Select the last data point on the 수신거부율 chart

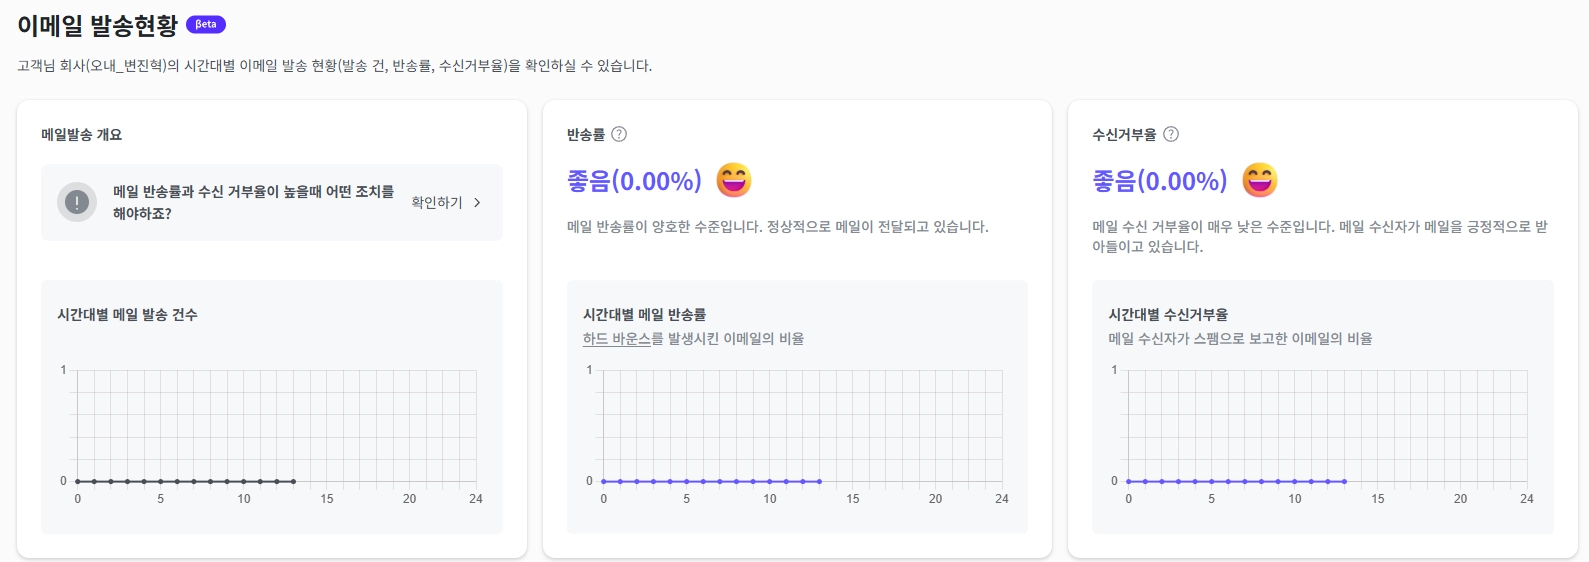[x=1344, y=482]
